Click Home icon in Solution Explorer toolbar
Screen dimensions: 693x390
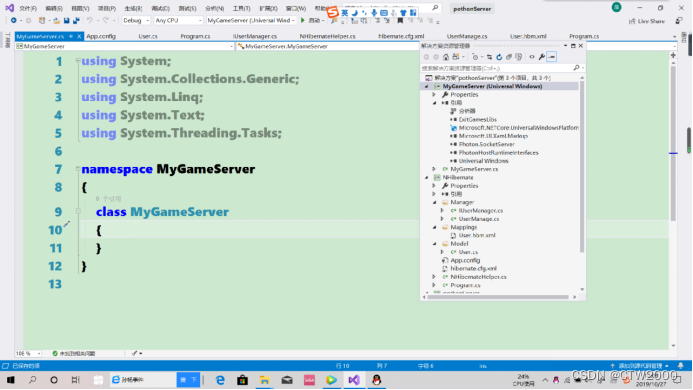click(446, 57)
